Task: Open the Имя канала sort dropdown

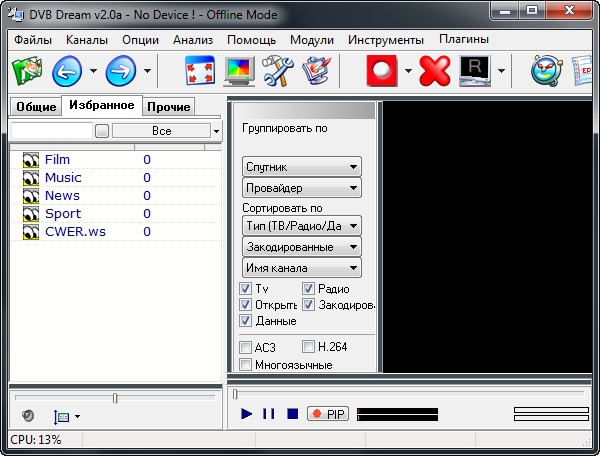Action: [x=301, y=268]
